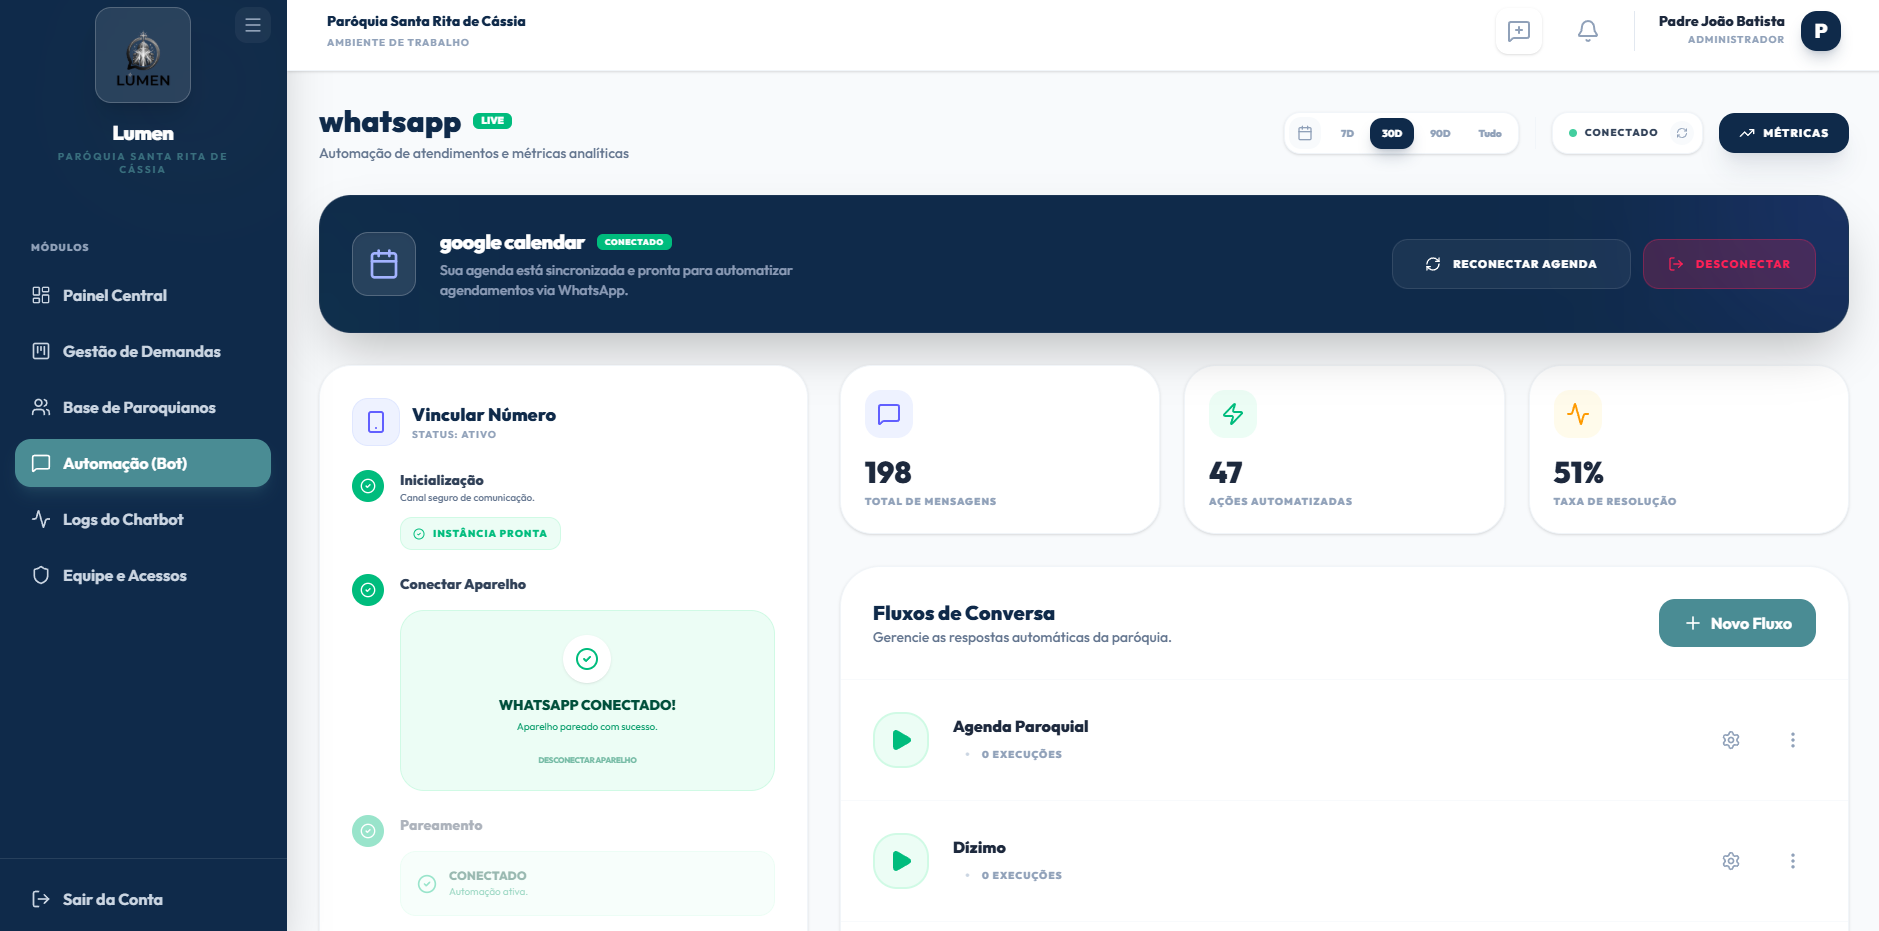Open settings gear for Dízimo flow
The height and width of the screenshot is (931, 1879).
(1731, 861)
